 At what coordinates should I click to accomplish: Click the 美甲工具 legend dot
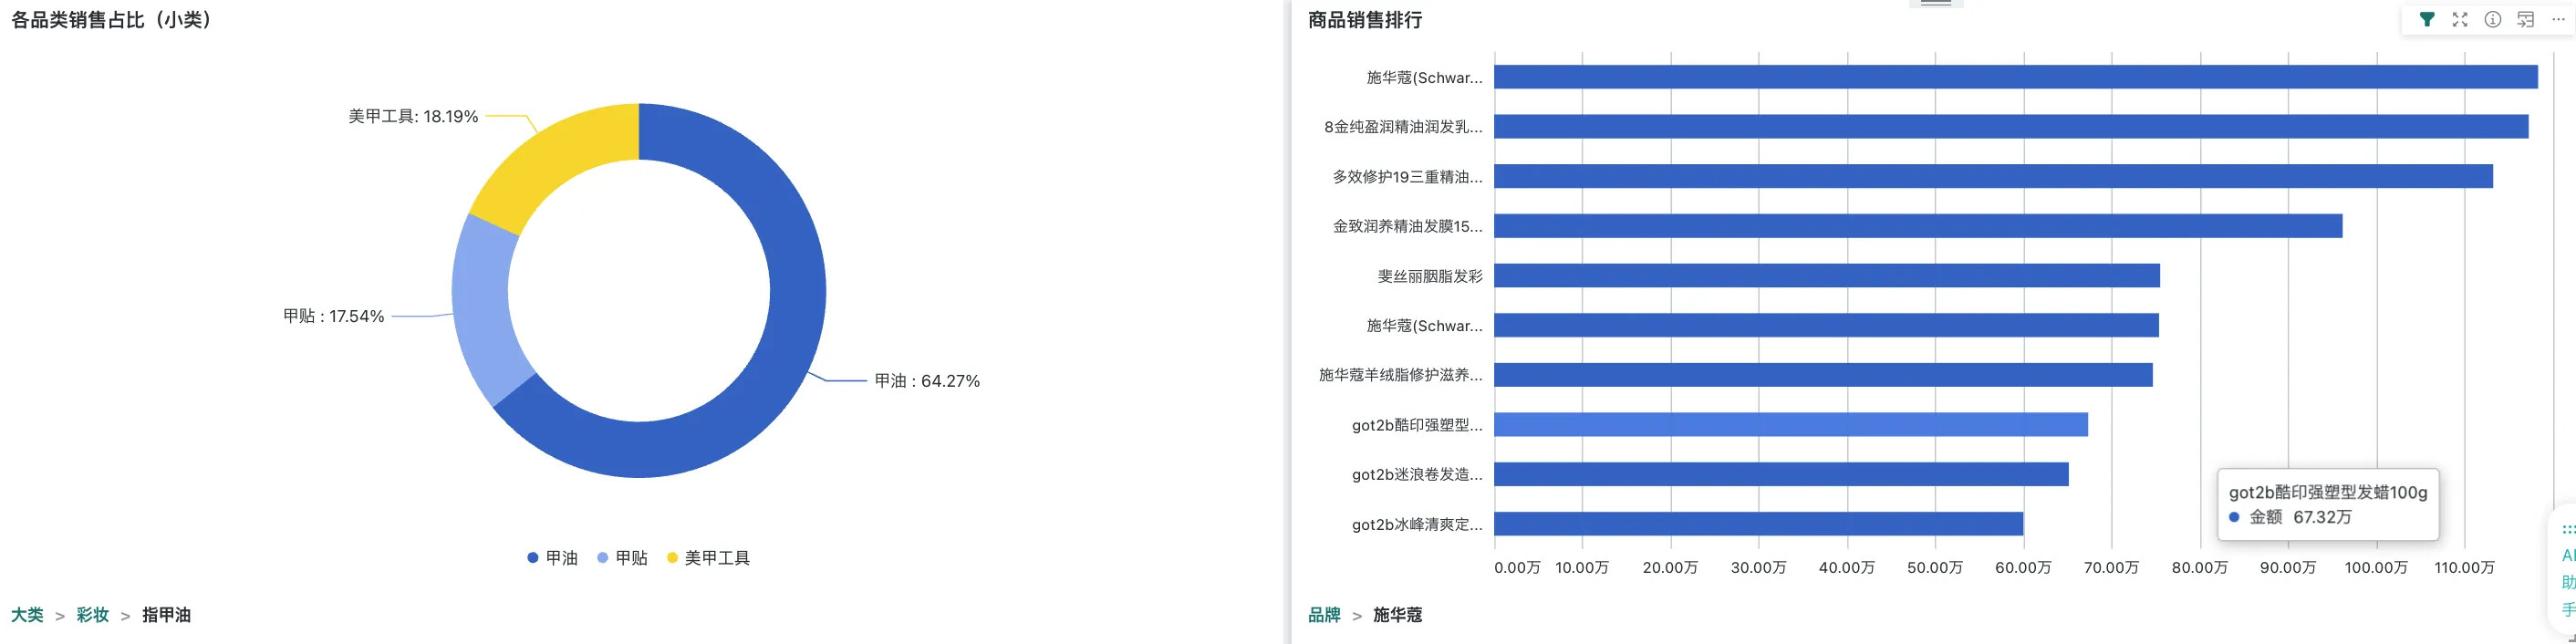(x=672, y=558)
